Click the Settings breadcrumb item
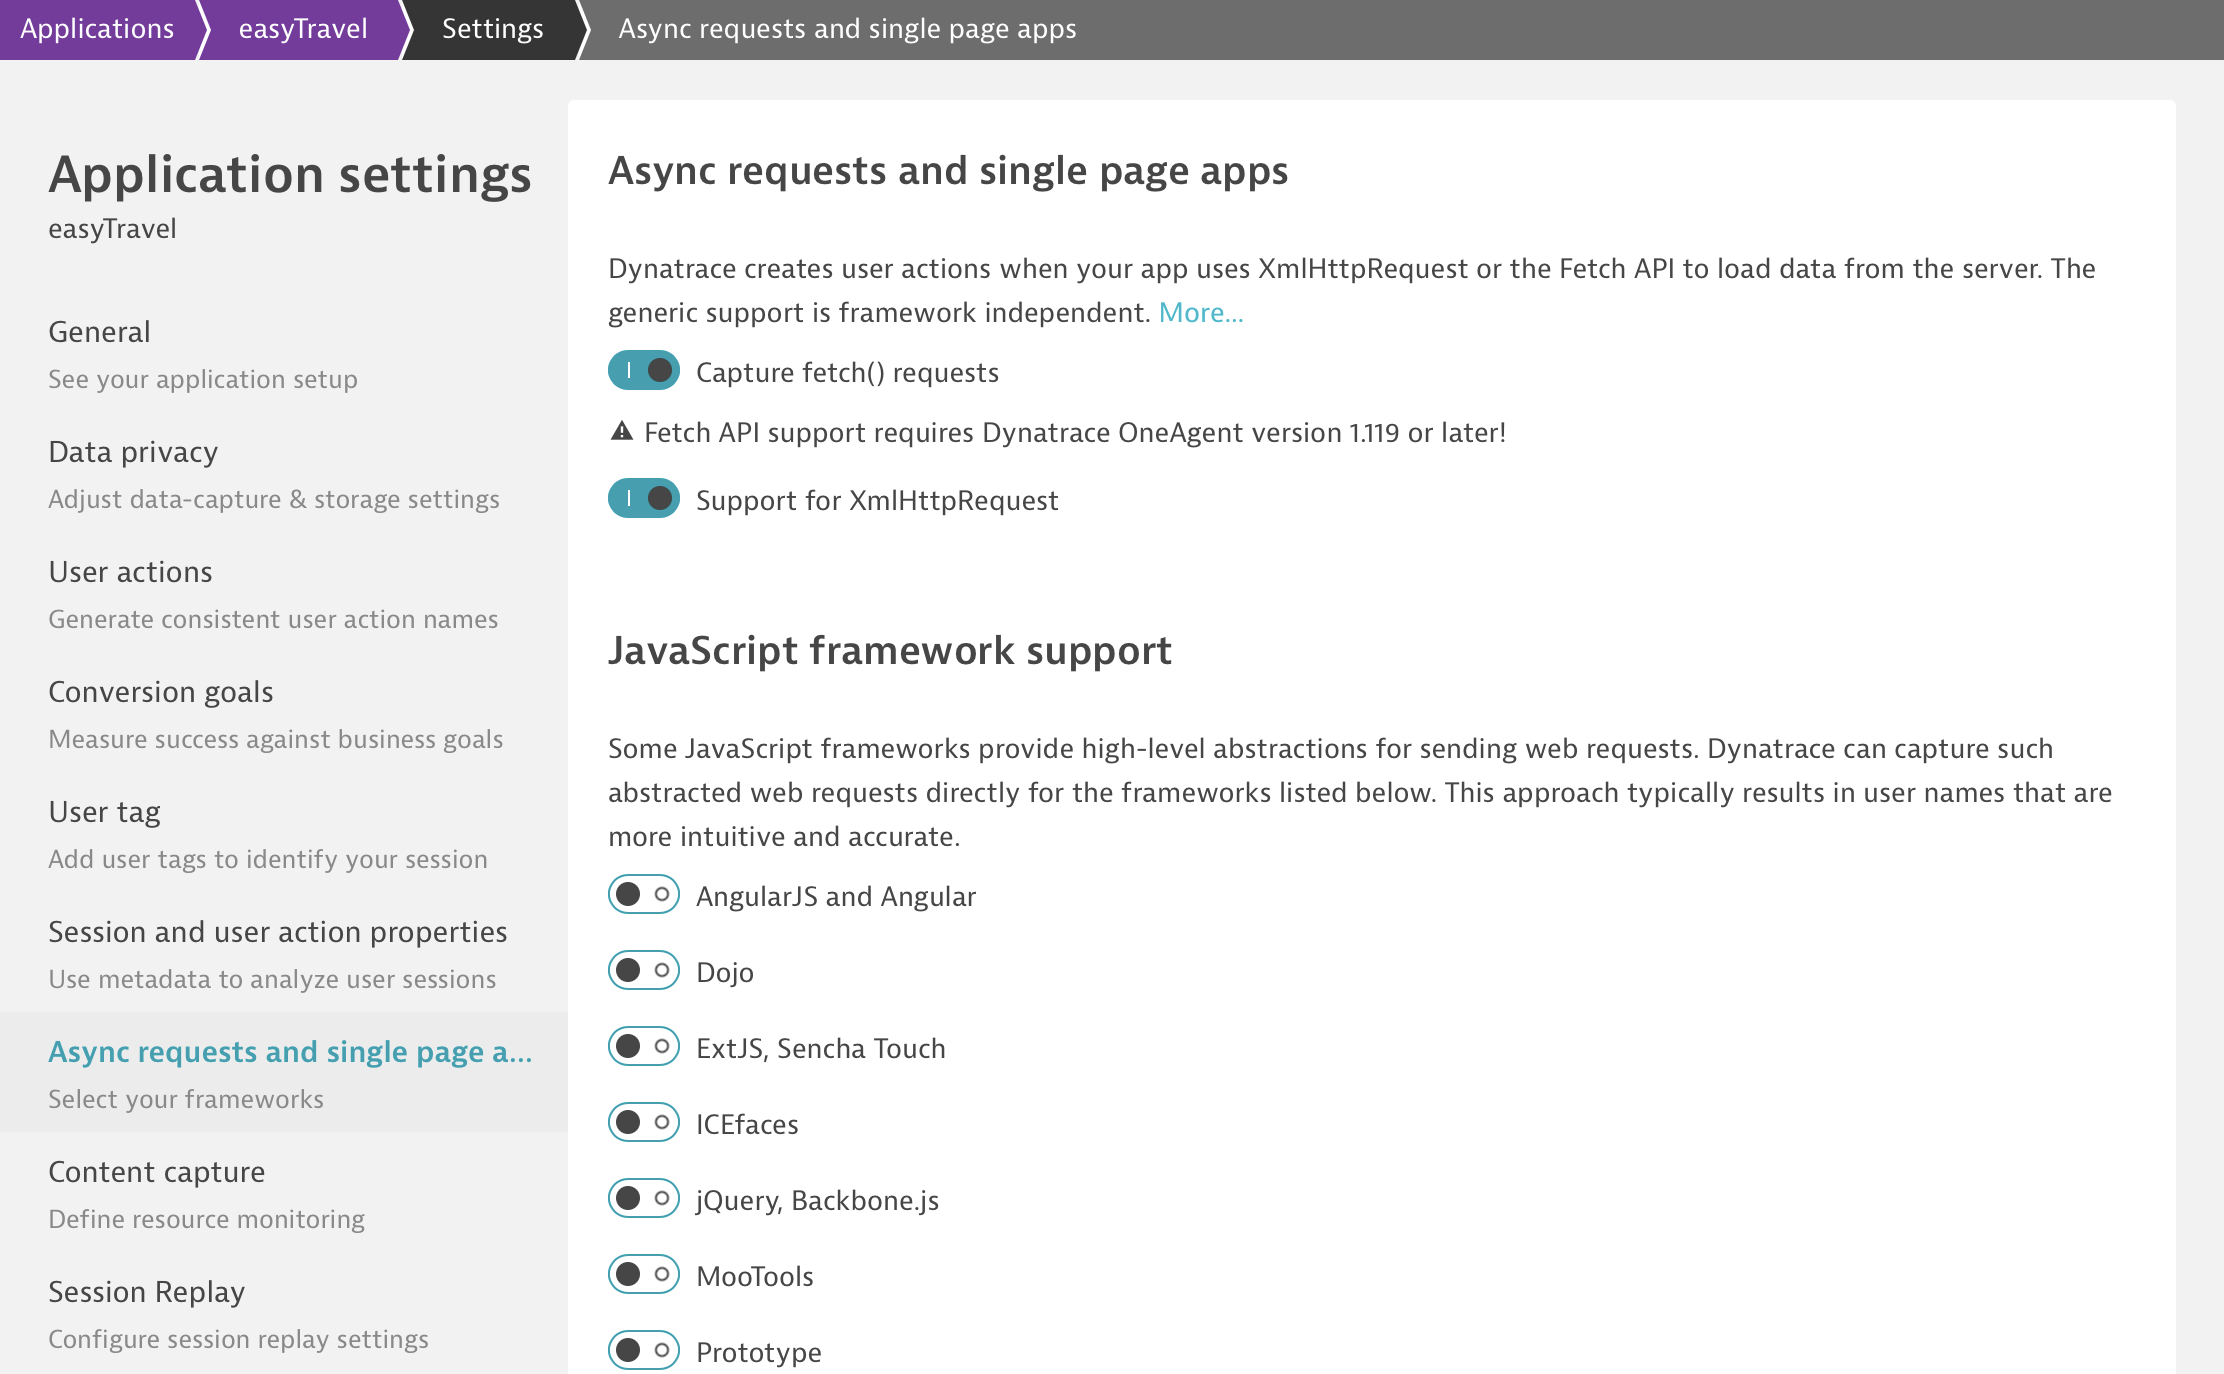This screenshot has height=1374, width=2224. pyautogui.click(x=492, y=29)
